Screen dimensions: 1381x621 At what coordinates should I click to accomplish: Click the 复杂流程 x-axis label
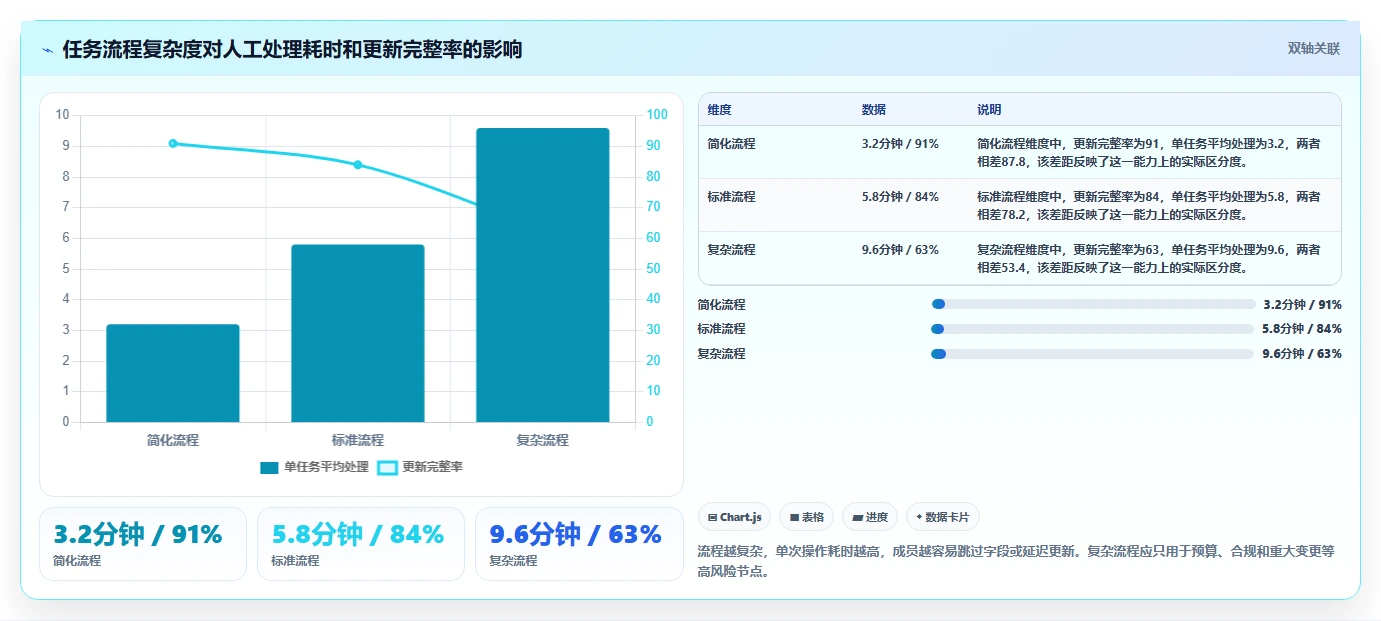[x=542, y=440]
